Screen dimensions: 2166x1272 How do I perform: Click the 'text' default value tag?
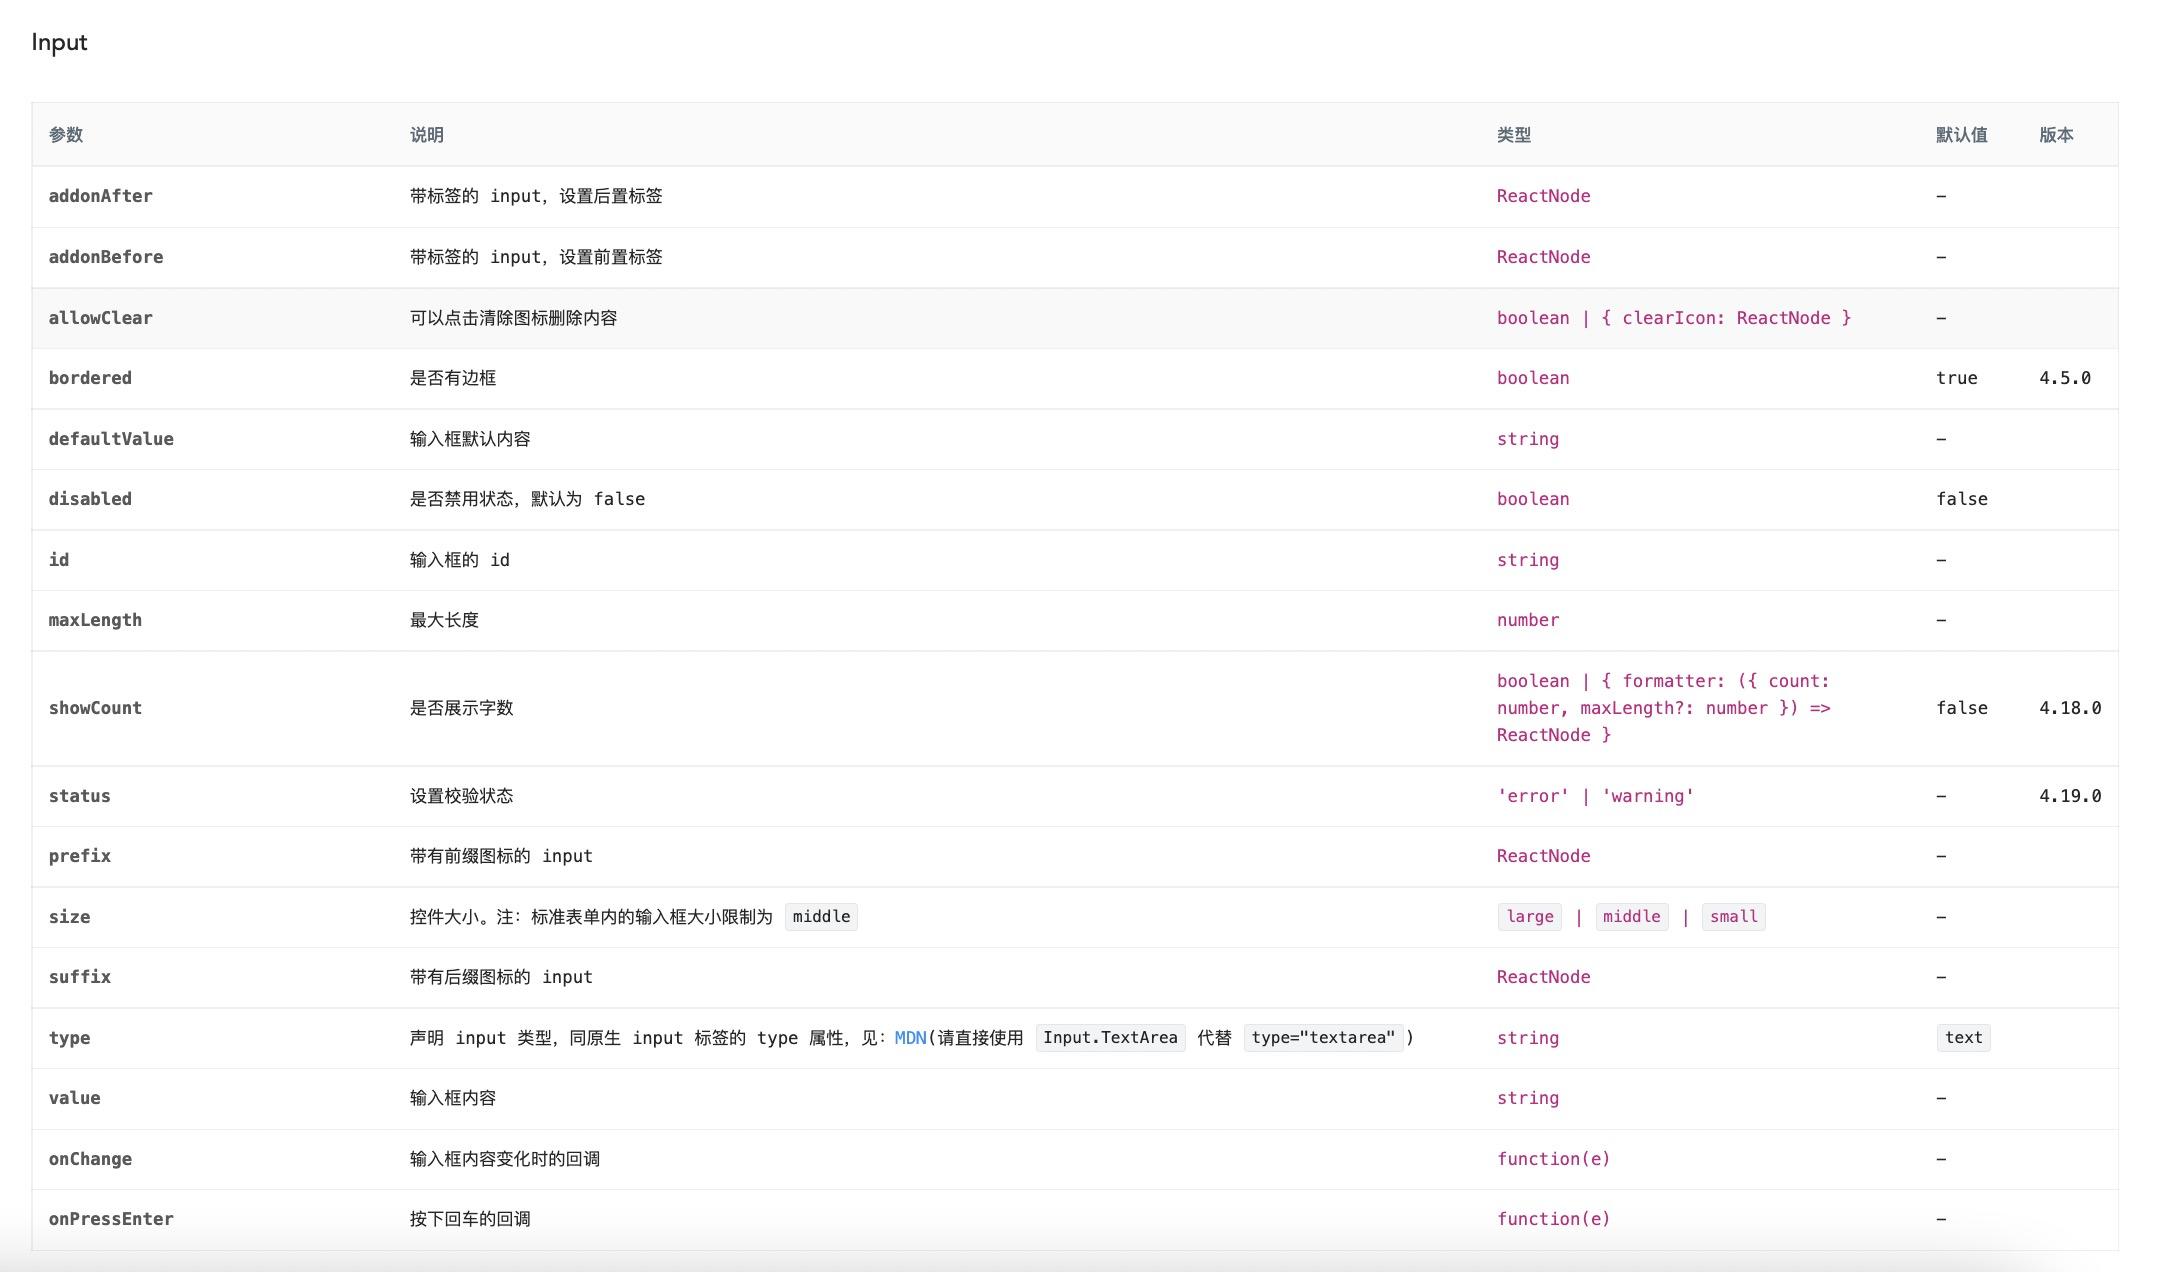coord(1963,1038)
